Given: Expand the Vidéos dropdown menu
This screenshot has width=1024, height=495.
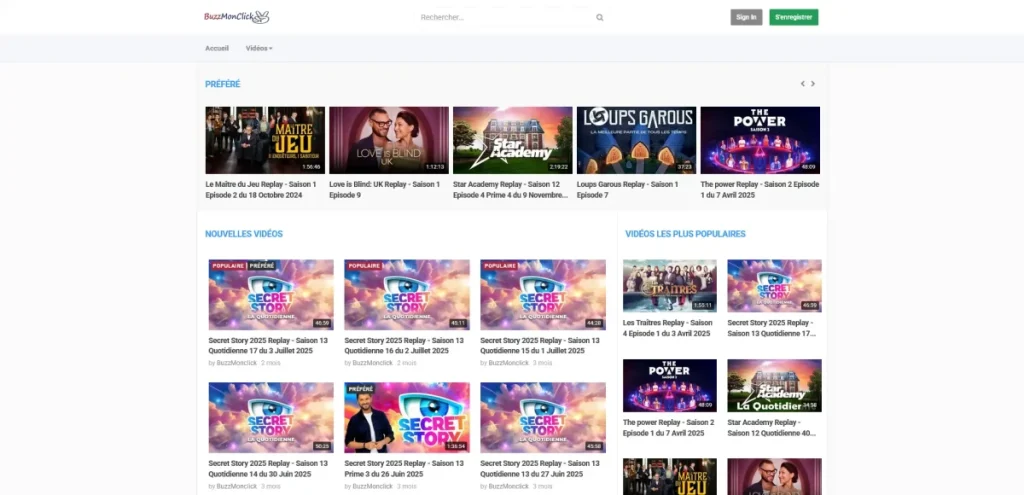Looking at the screenshot, I should click(259, 48).
